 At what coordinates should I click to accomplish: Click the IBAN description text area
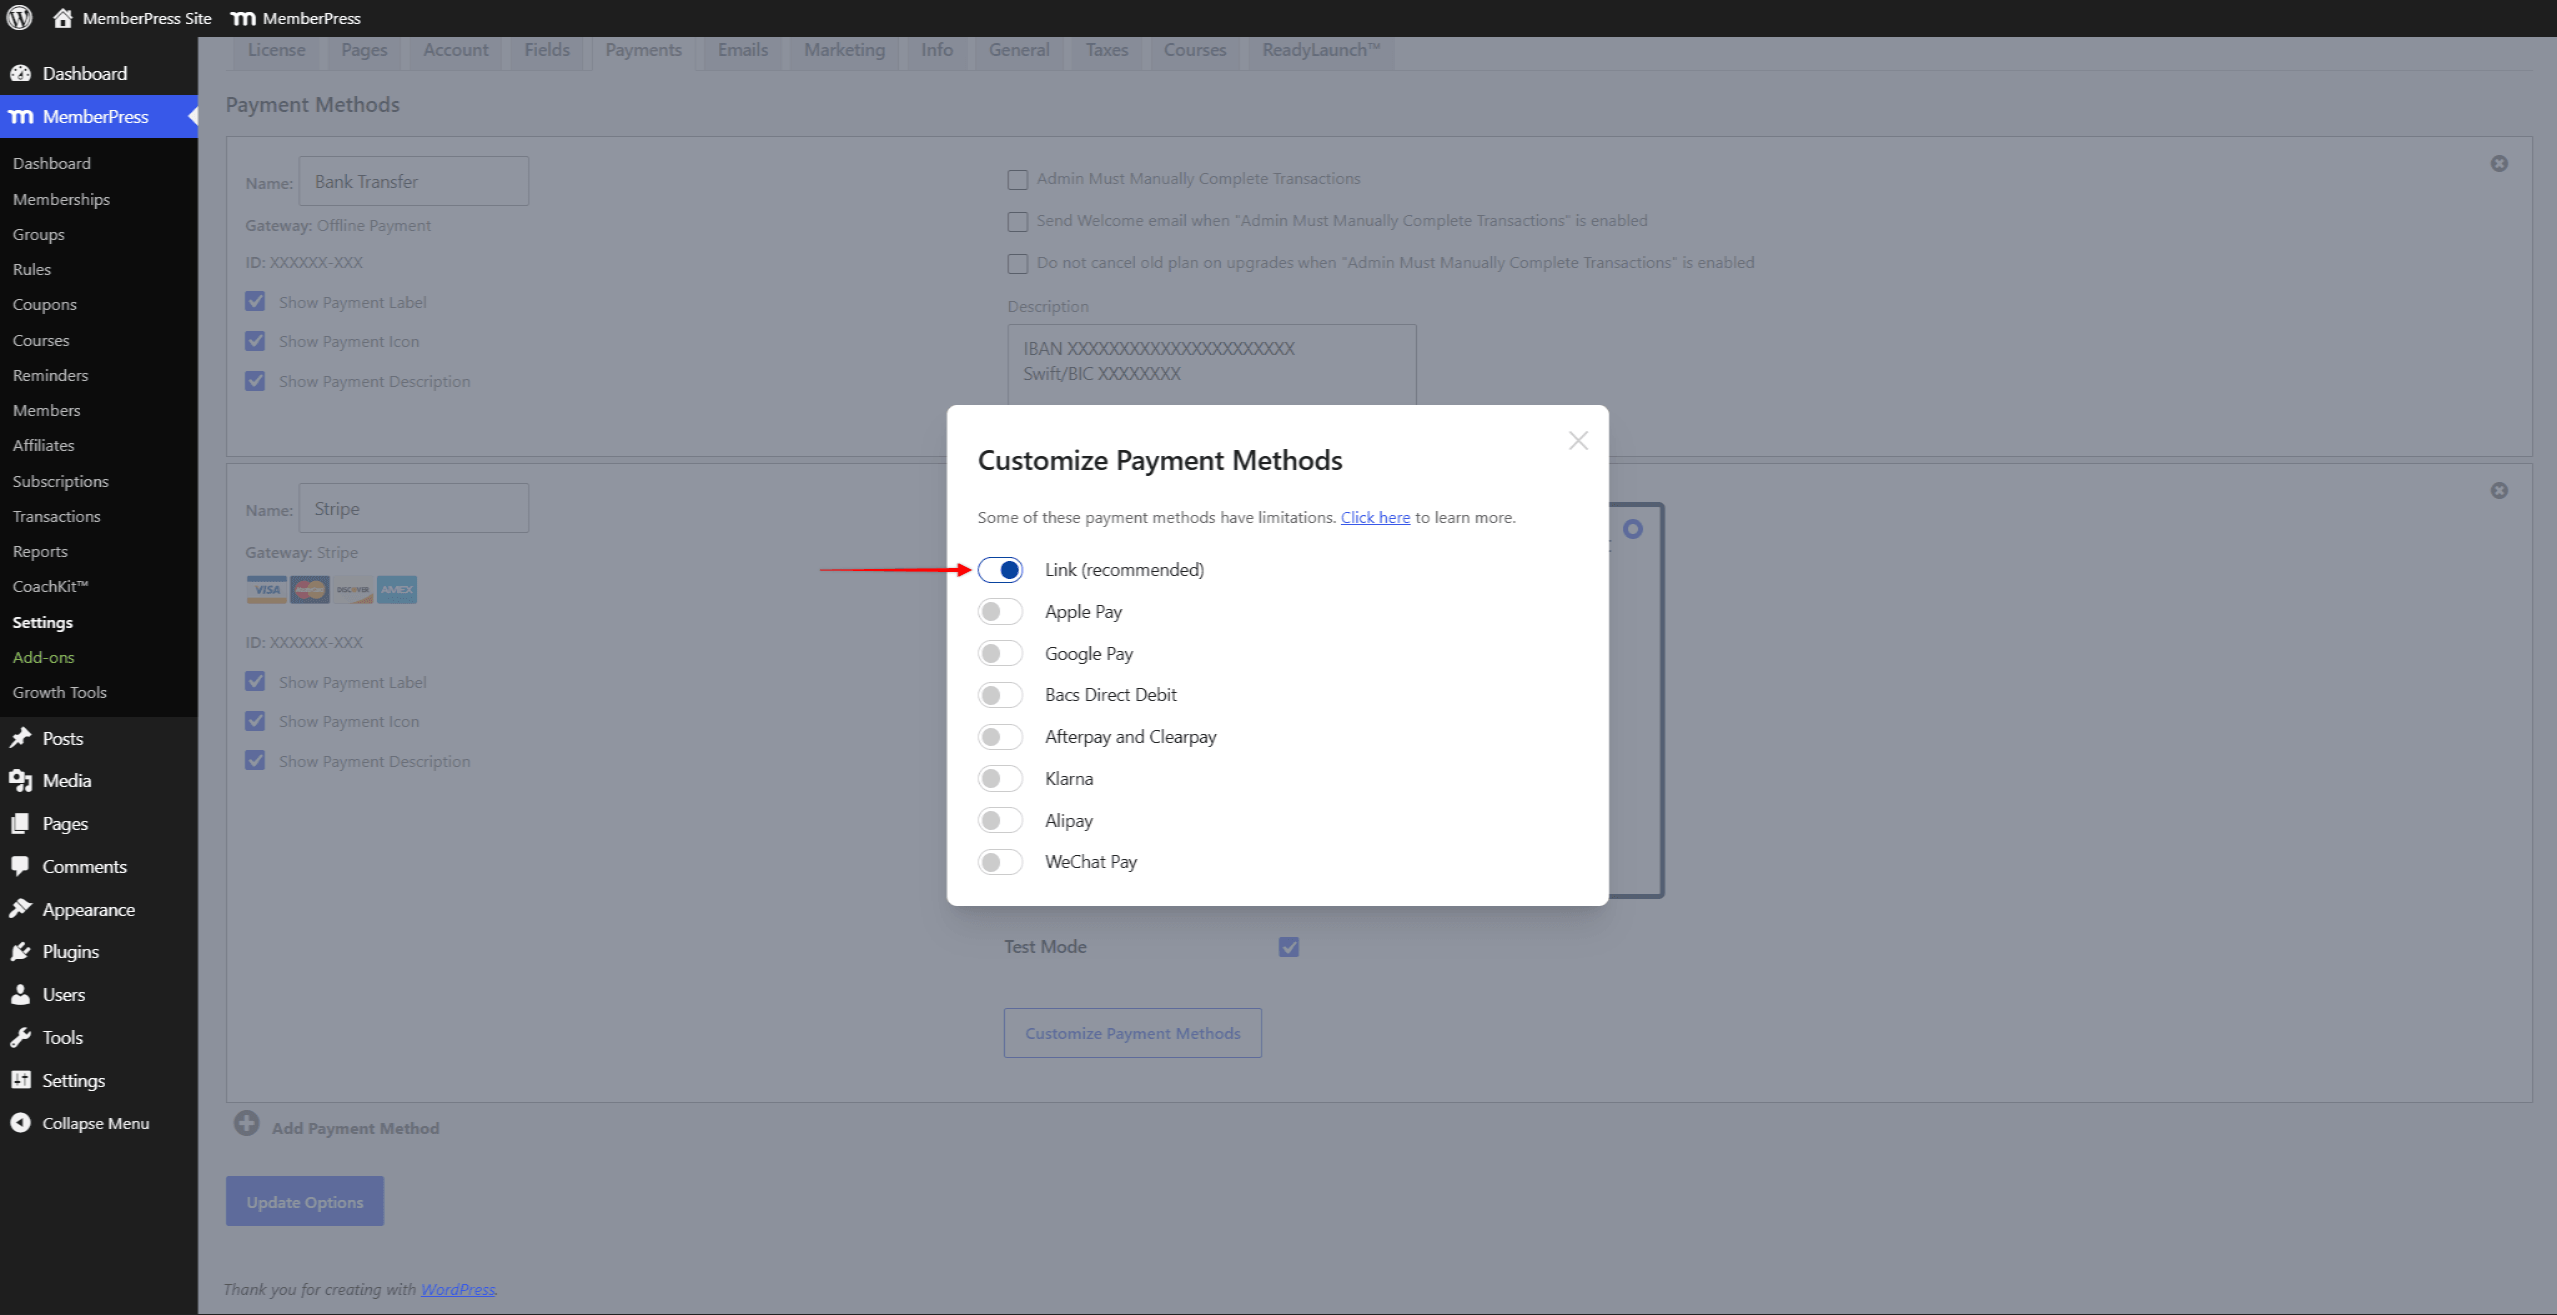click(x=1212, y=364)
